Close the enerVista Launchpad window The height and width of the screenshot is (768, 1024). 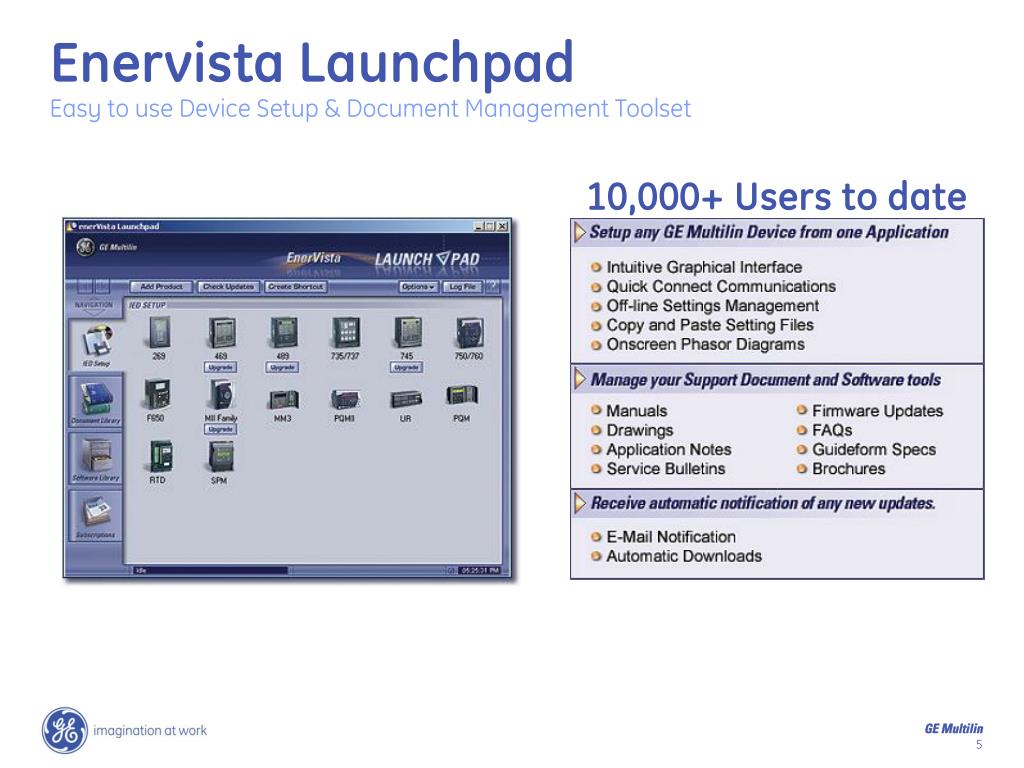502,226
